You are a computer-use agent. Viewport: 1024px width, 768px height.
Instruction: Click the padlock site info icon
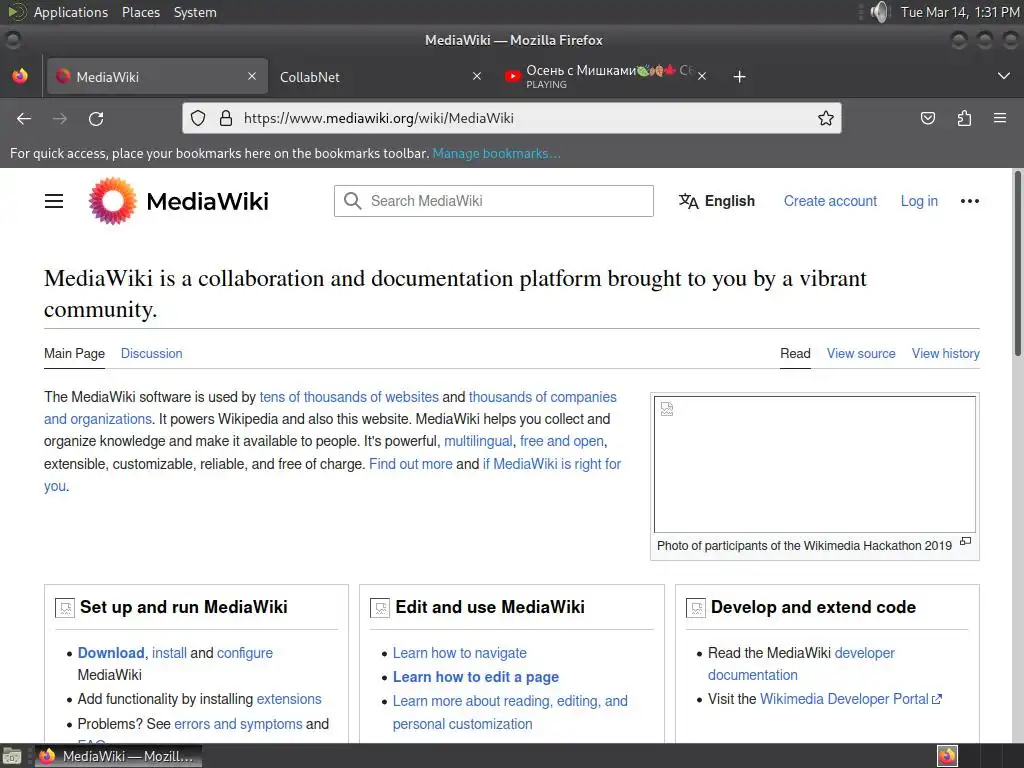(x=226, y=118)
